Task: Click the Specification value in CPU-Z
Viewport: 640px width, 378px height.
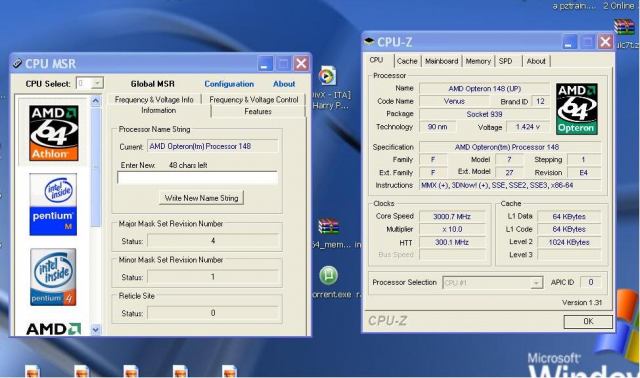Action: coord(510,147)
